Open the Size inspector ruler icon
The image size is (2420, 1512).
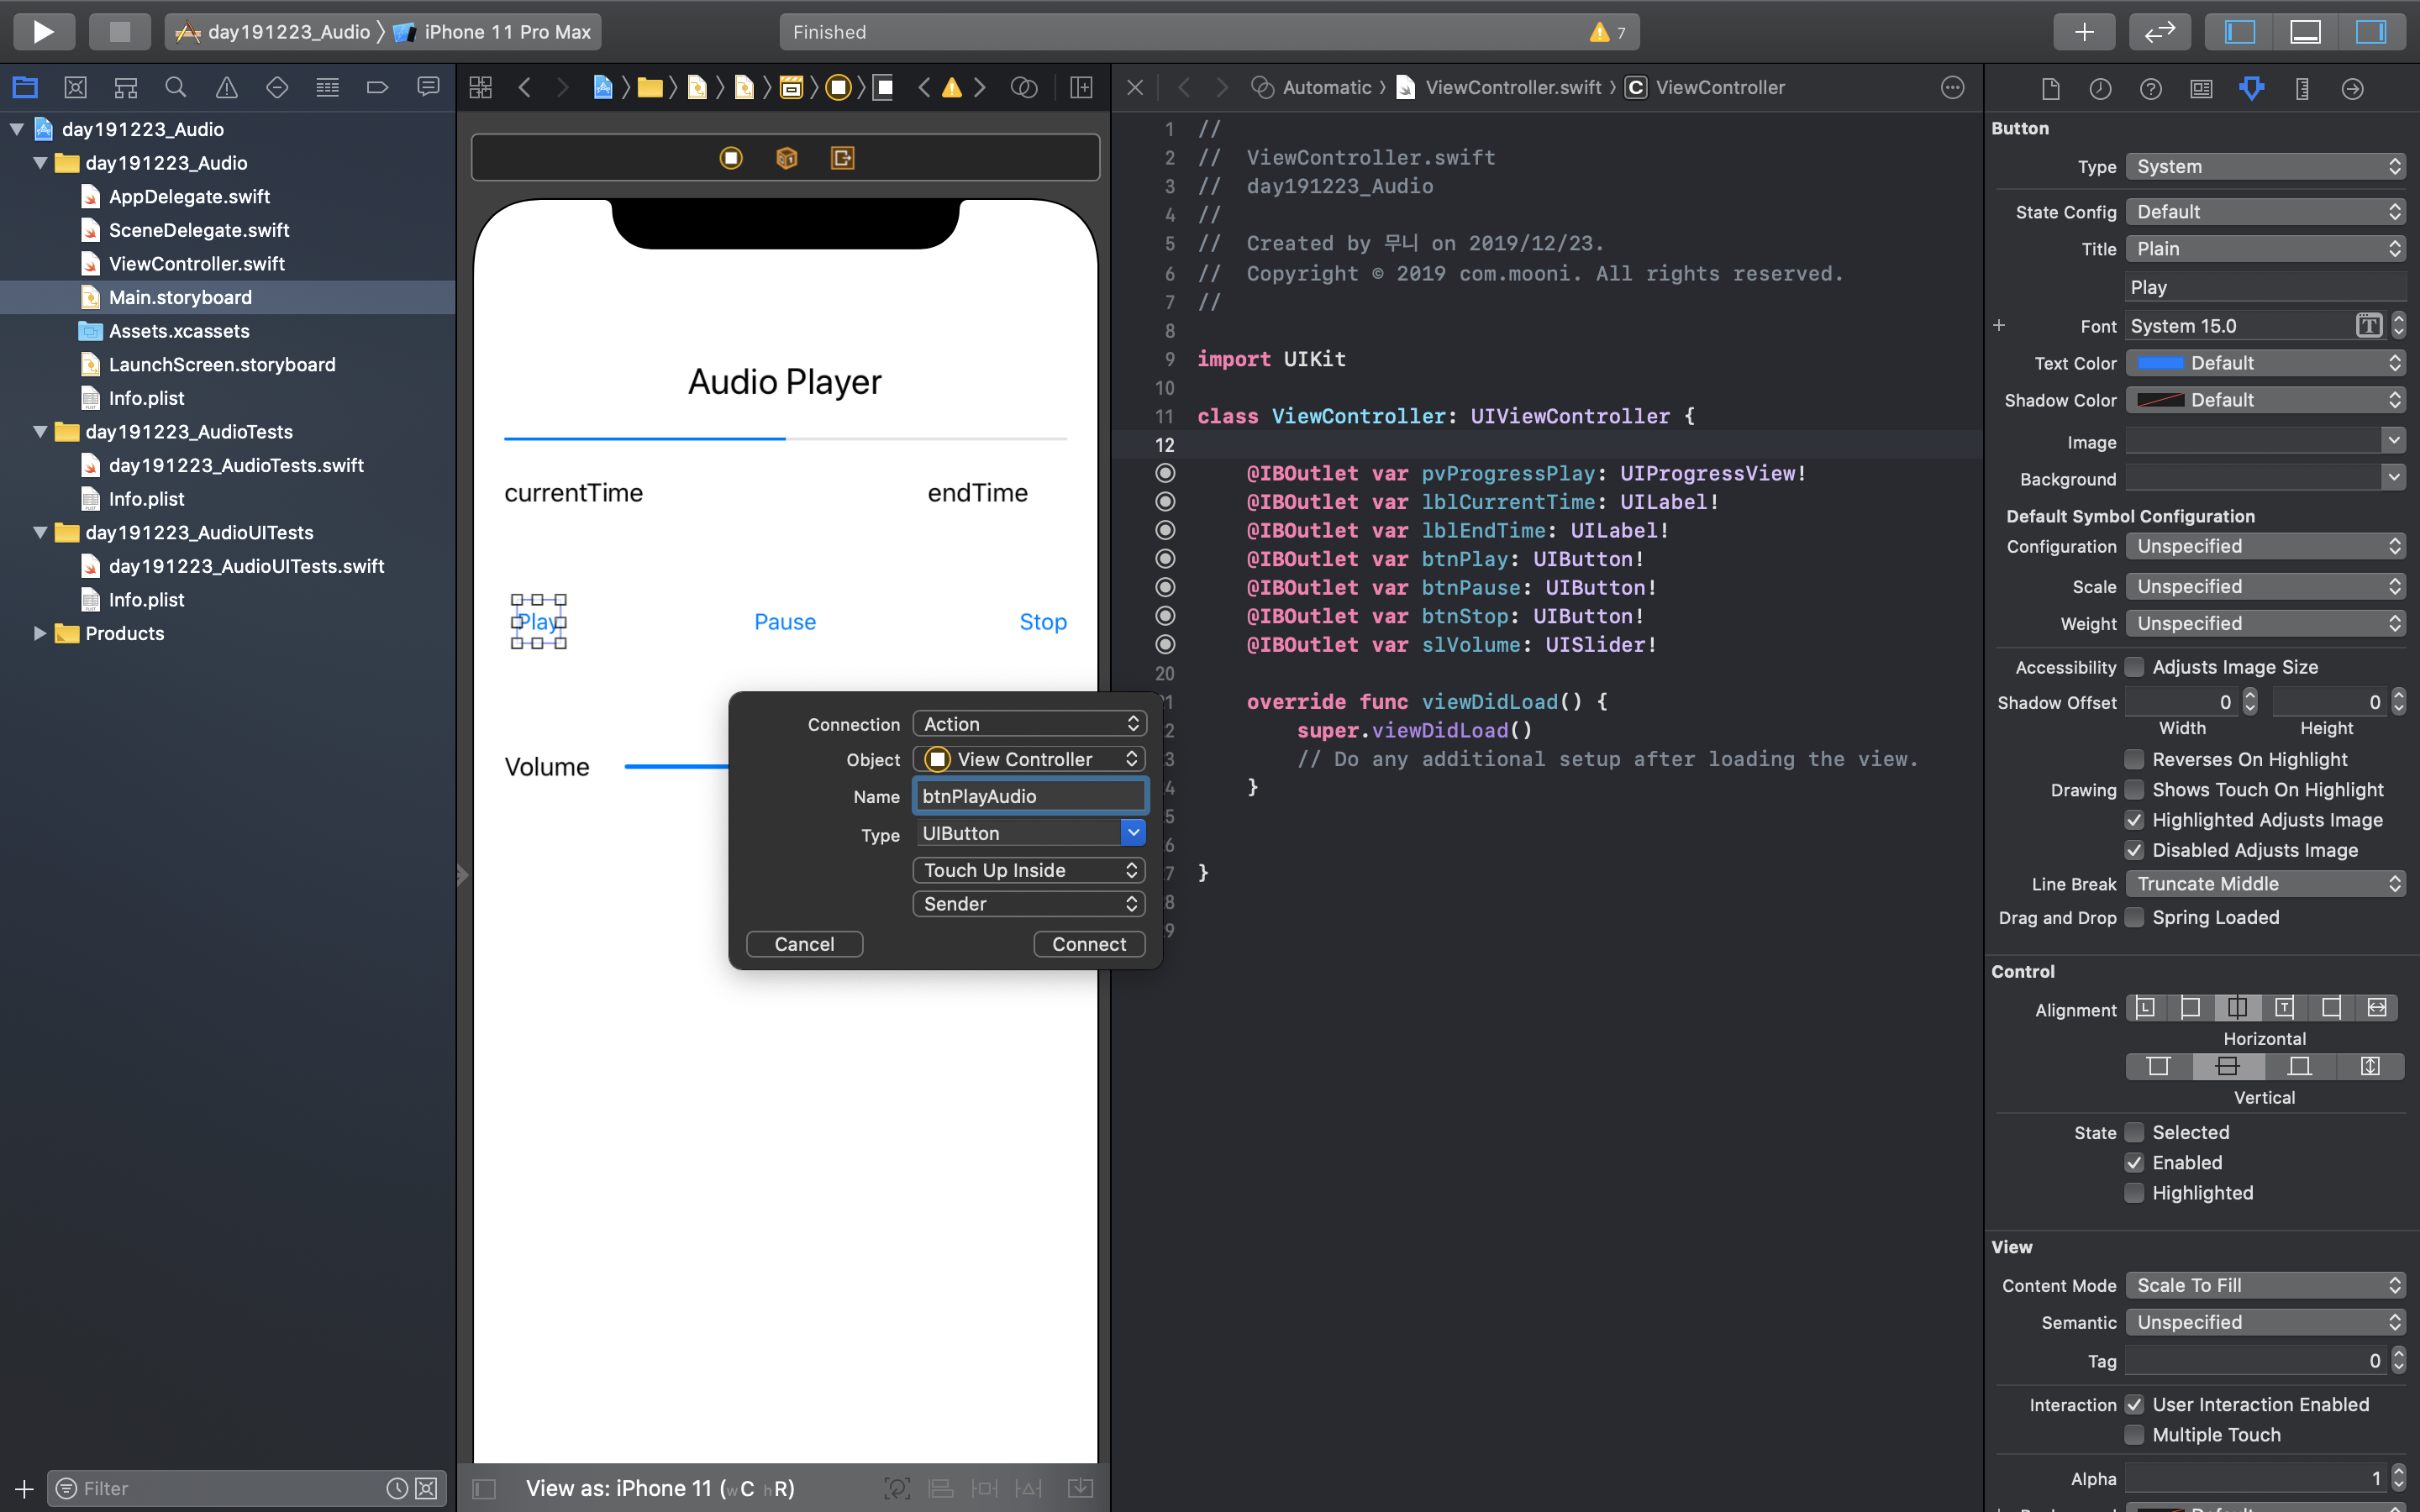coord(2301,88)
